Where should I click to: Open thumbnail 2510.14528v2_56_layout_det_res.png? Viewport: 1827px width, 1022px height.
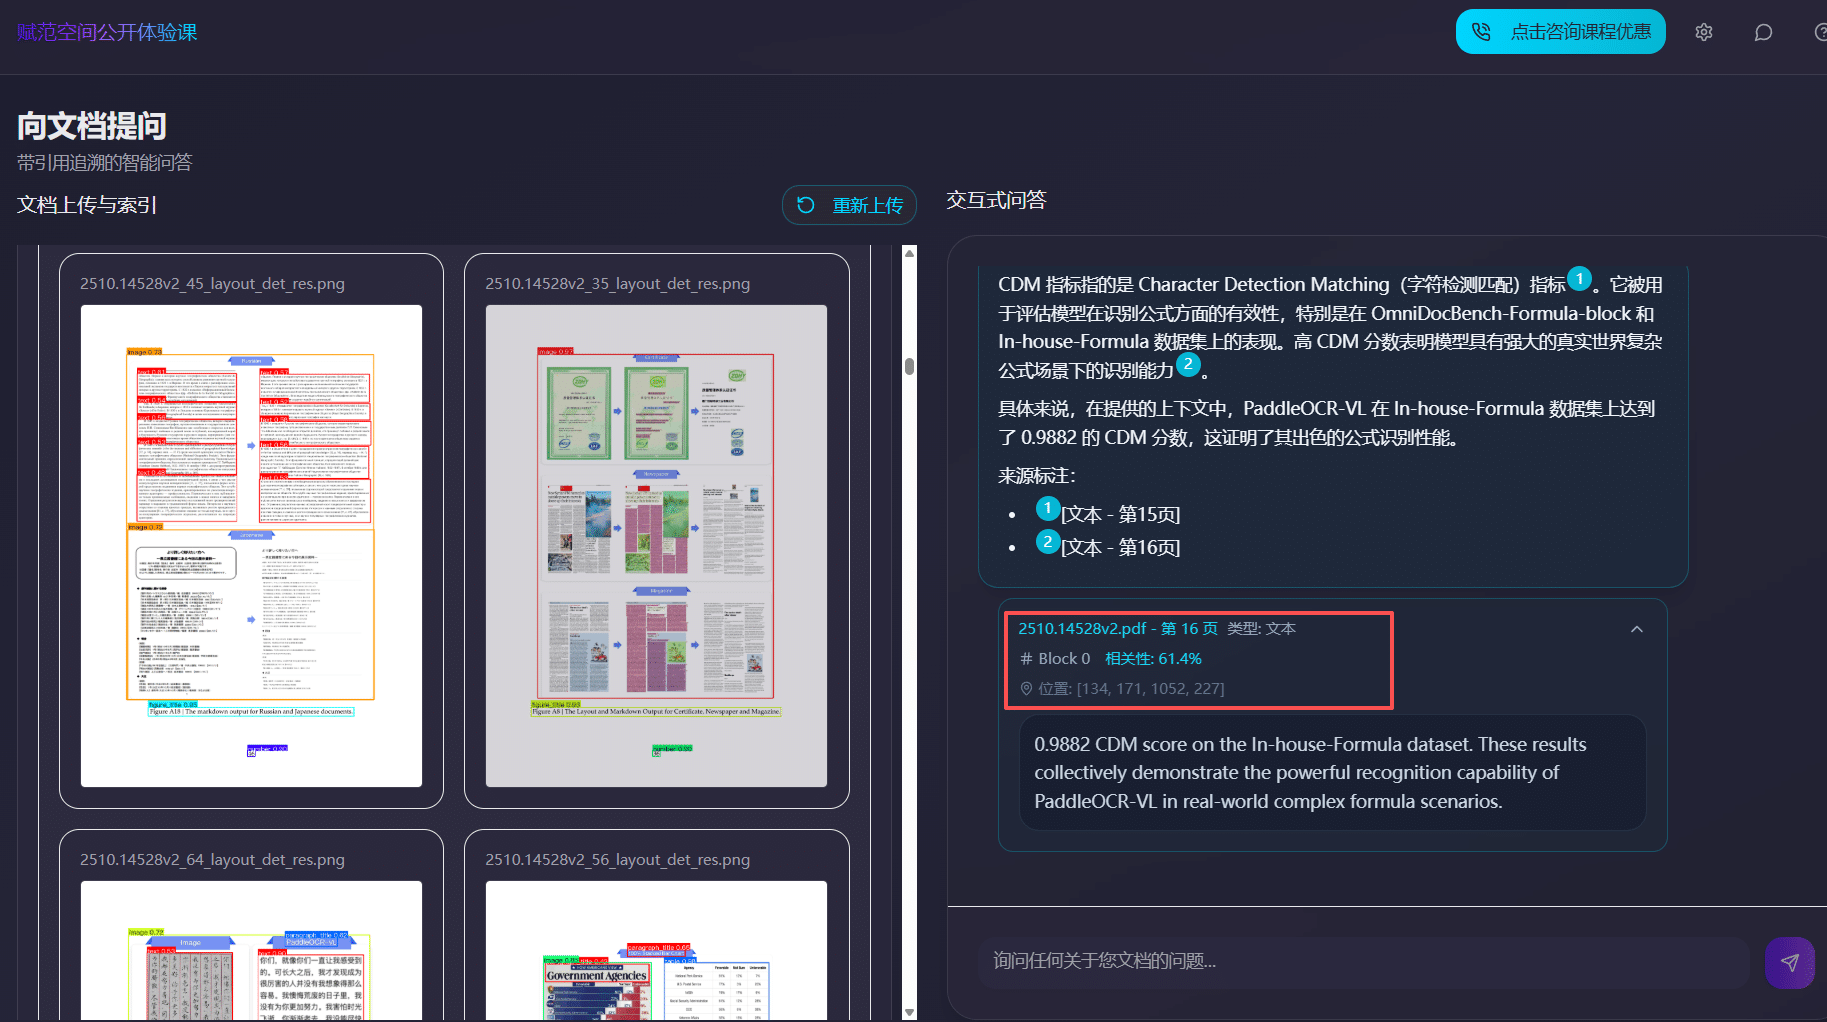tap(656, 950)
